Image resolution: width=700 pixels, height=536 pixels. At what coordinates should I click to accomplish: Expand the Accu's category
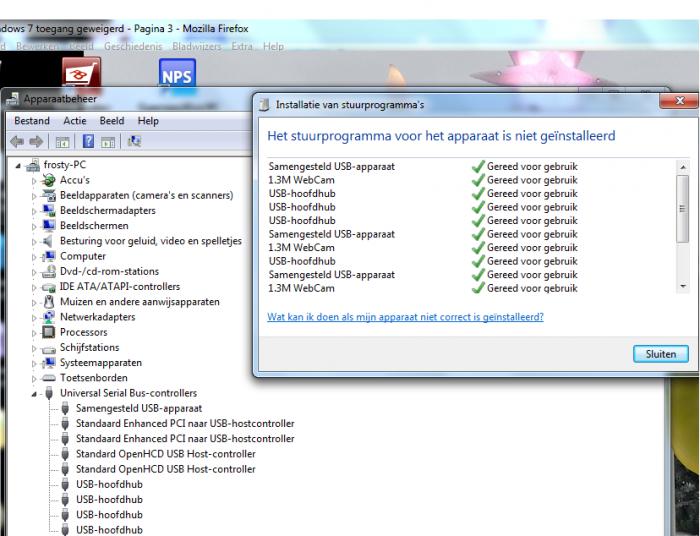(x=34, y=181)
